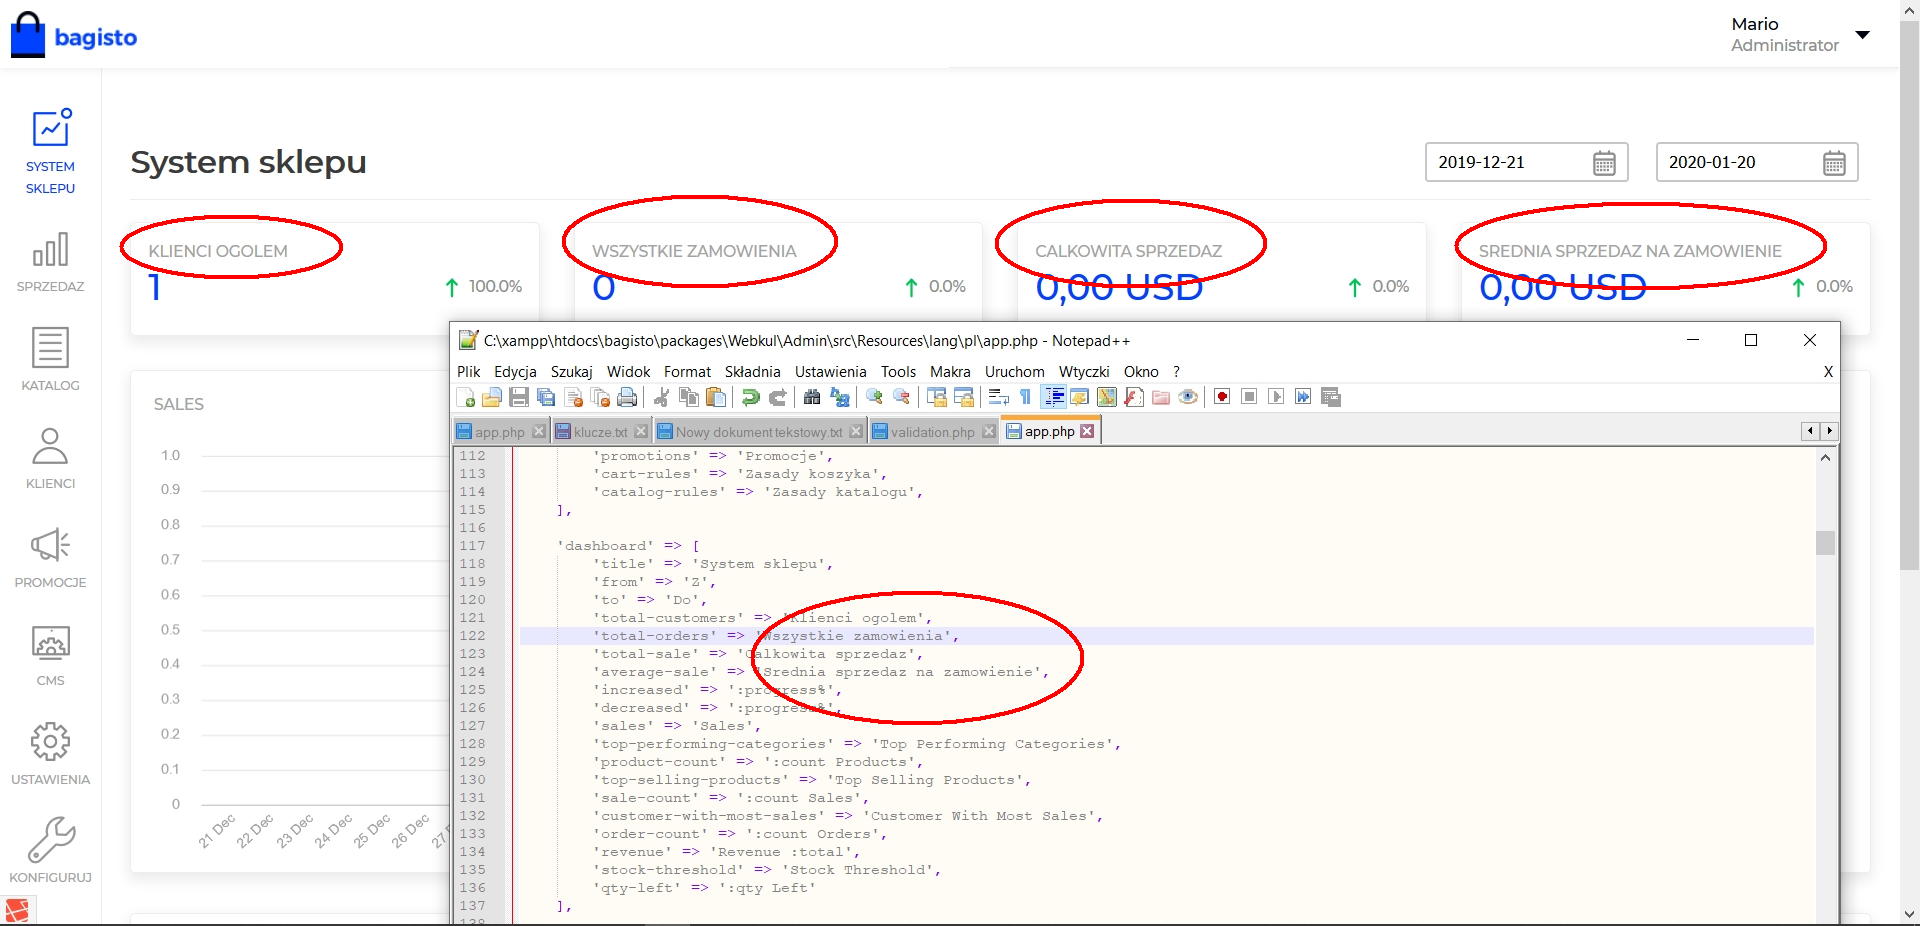
Task: Open calendar picker for 2020-01-20 date
Action: point(1834,163)
